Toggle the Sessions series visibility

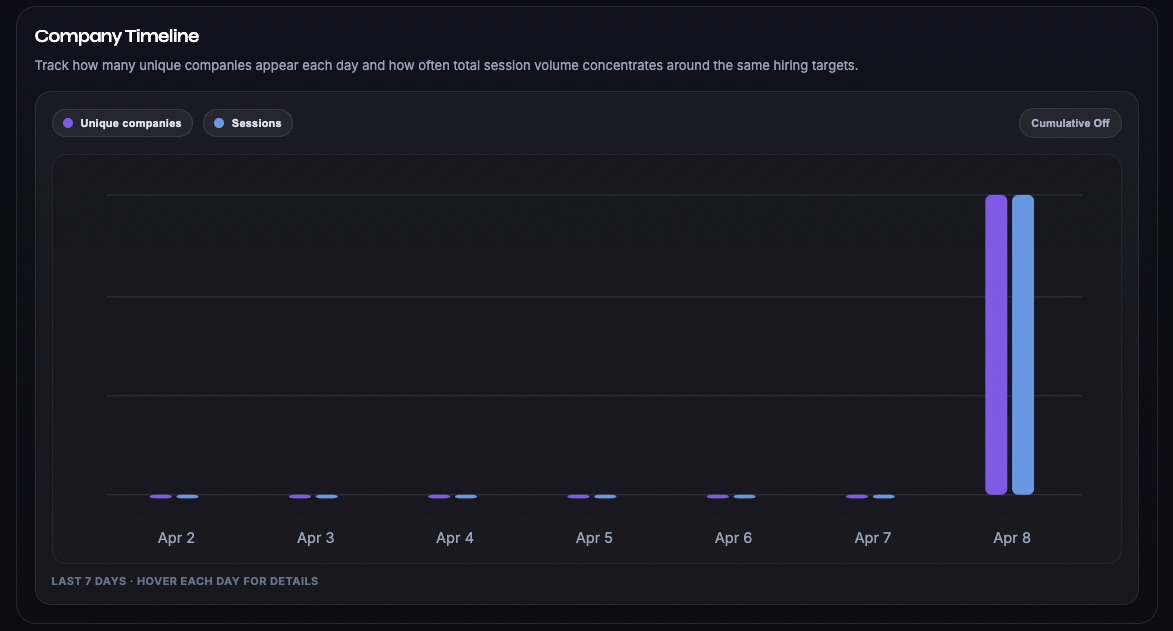tap(248, 122)
